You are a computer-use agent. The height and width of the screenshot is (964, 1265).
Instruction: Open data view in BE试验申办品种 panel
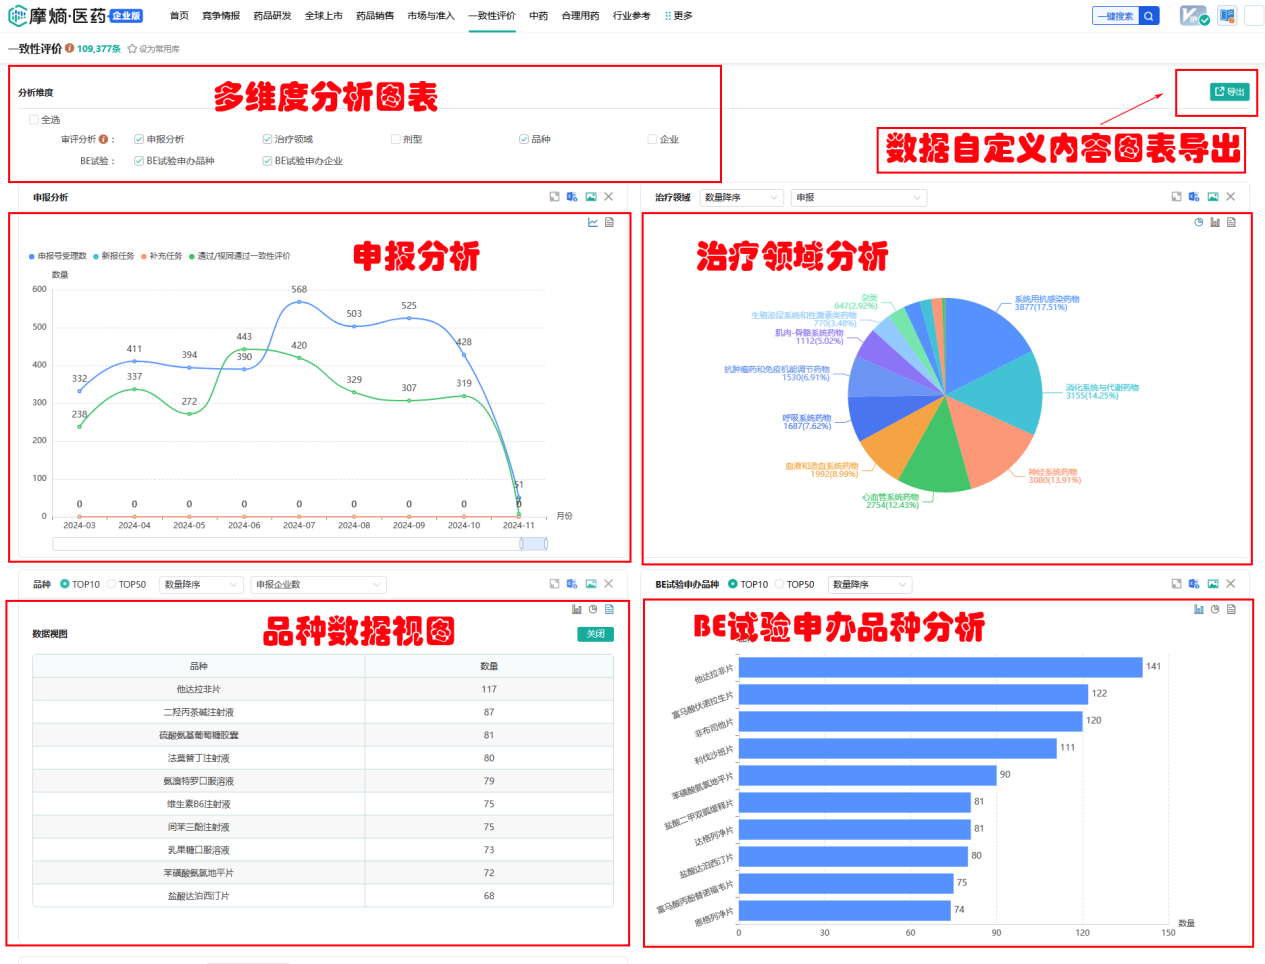(1231, 609)
